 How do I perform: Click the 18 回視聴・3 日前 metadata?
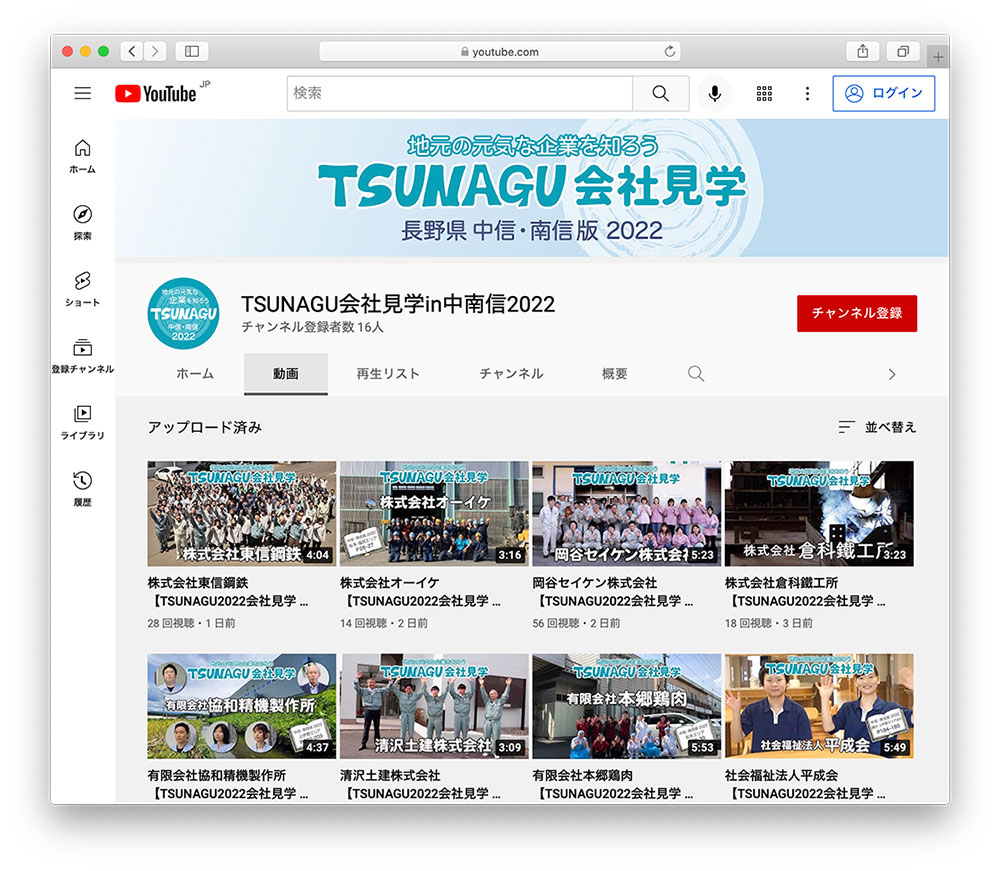769,623
